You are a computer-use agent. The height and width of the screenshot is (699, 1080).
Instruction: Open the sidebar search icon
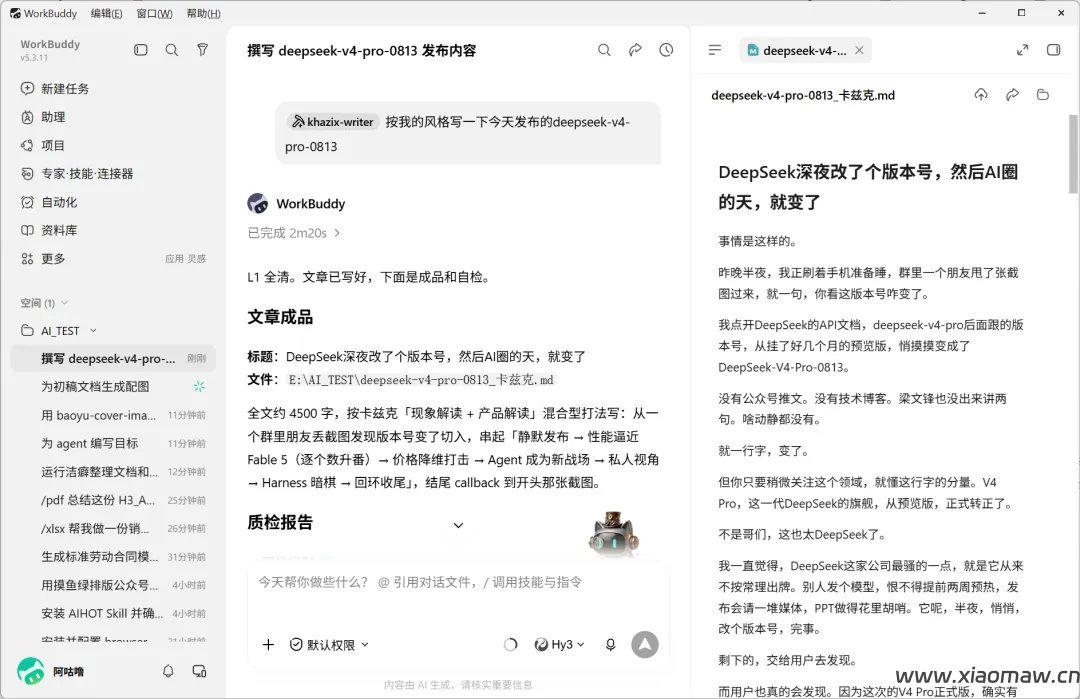pos(172,50)
